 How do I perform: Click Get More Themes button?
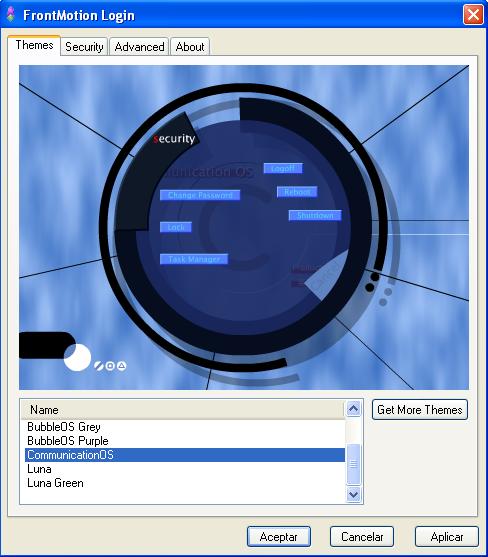tap(420, 410)
